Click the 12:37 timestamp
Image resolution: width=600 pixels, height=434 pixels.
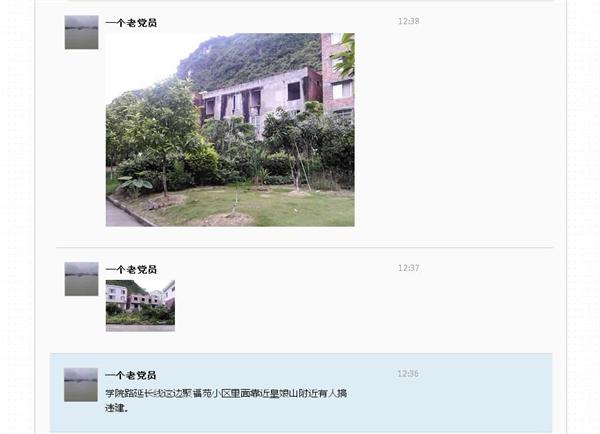409,268
